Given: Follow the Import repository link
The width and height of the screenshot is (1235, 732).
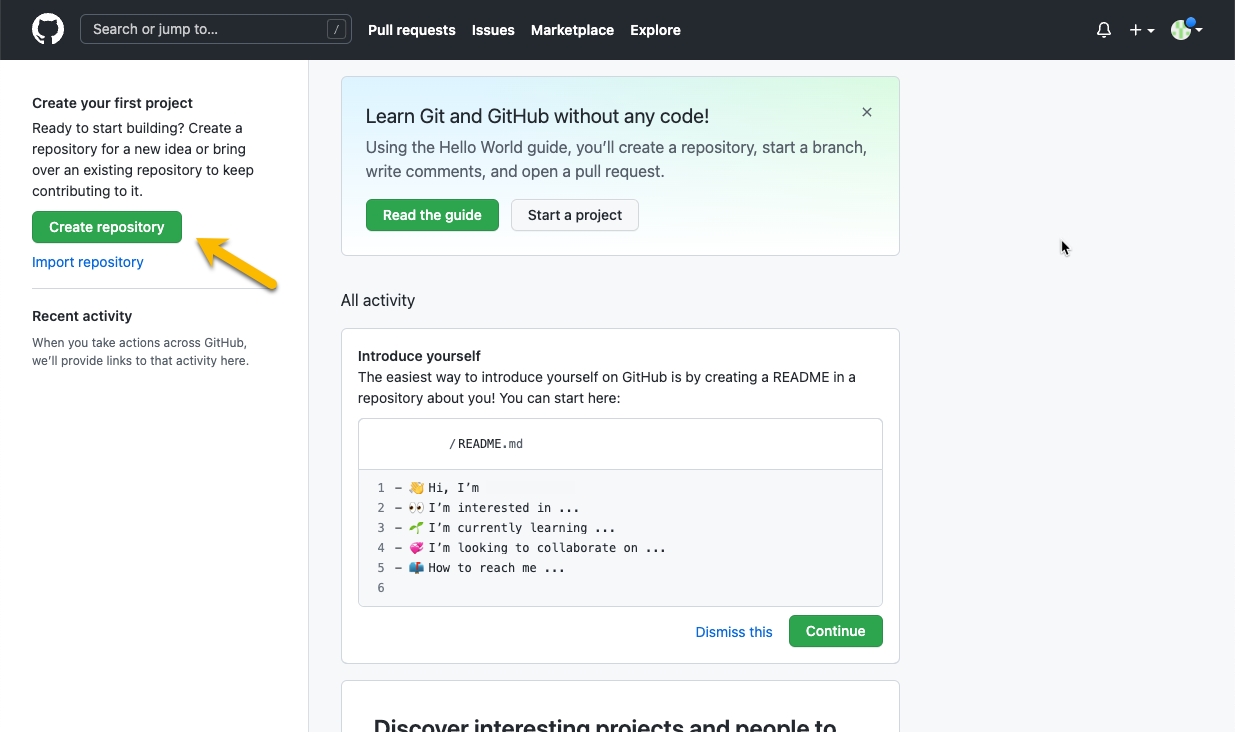Looking at the screenshot, I should pos(88,262).
